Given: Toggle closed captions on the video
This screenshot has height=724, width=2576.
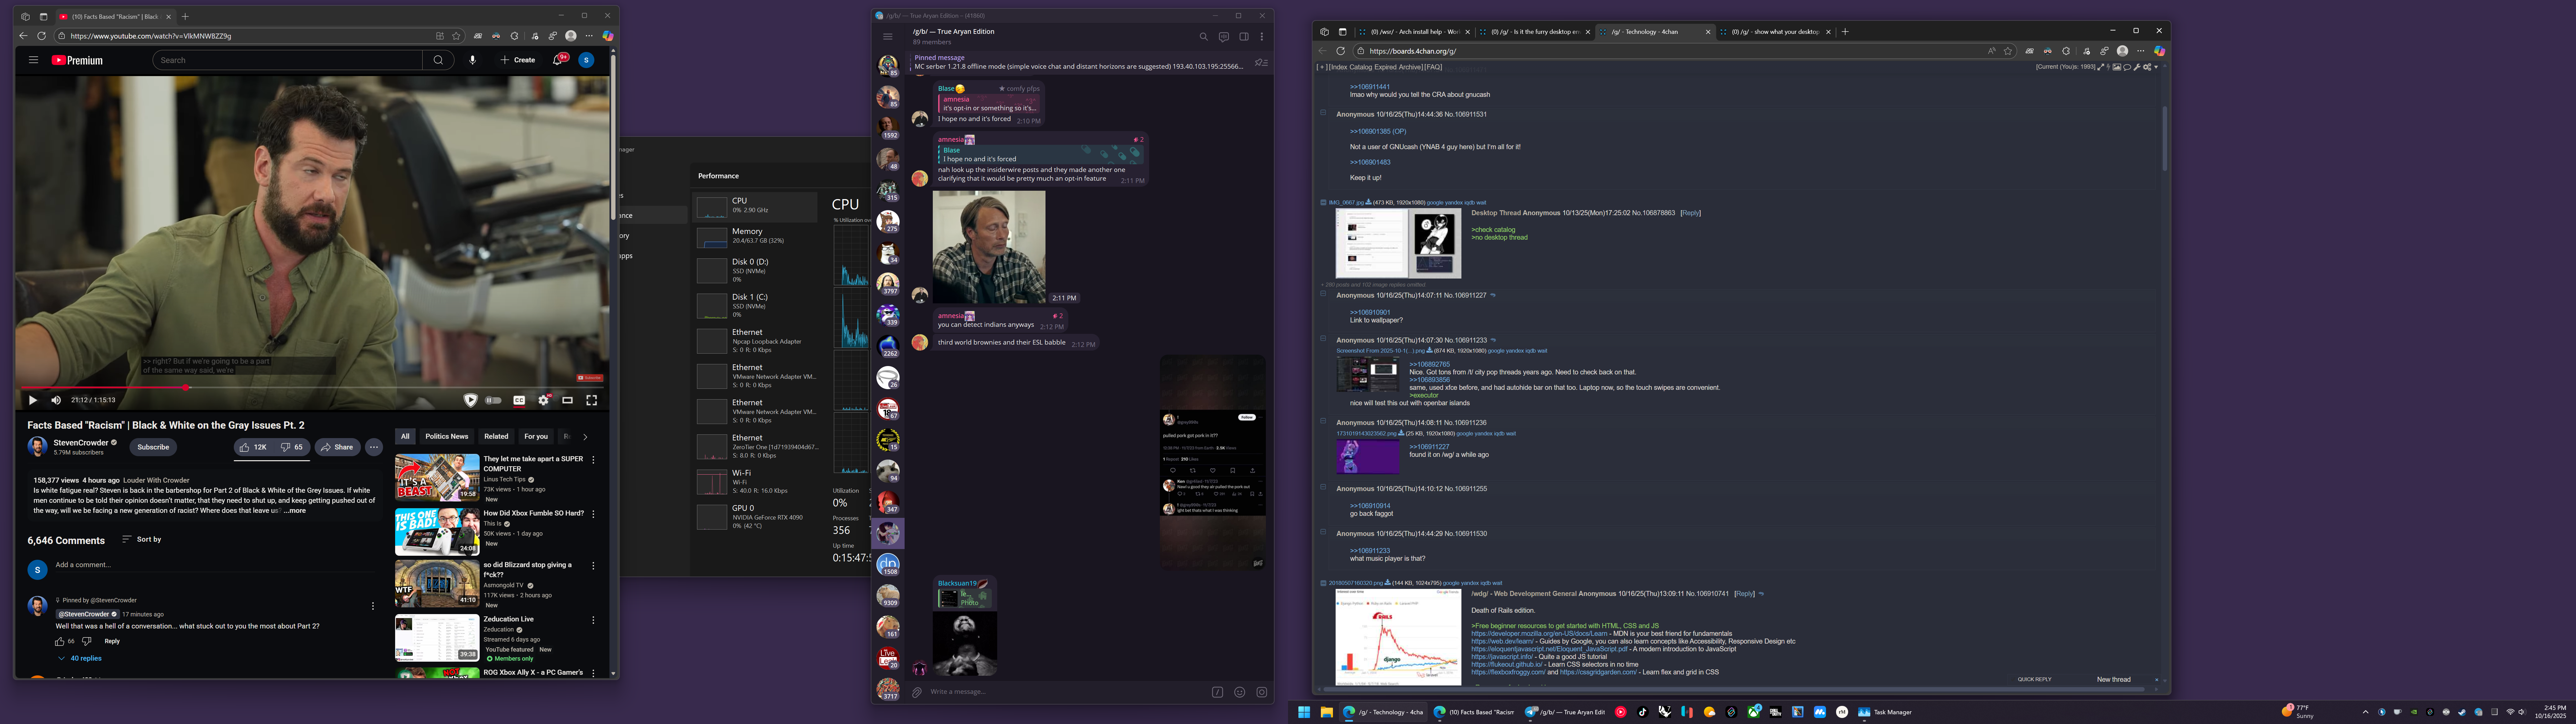Looking at the screenshot, I should 519,400.
